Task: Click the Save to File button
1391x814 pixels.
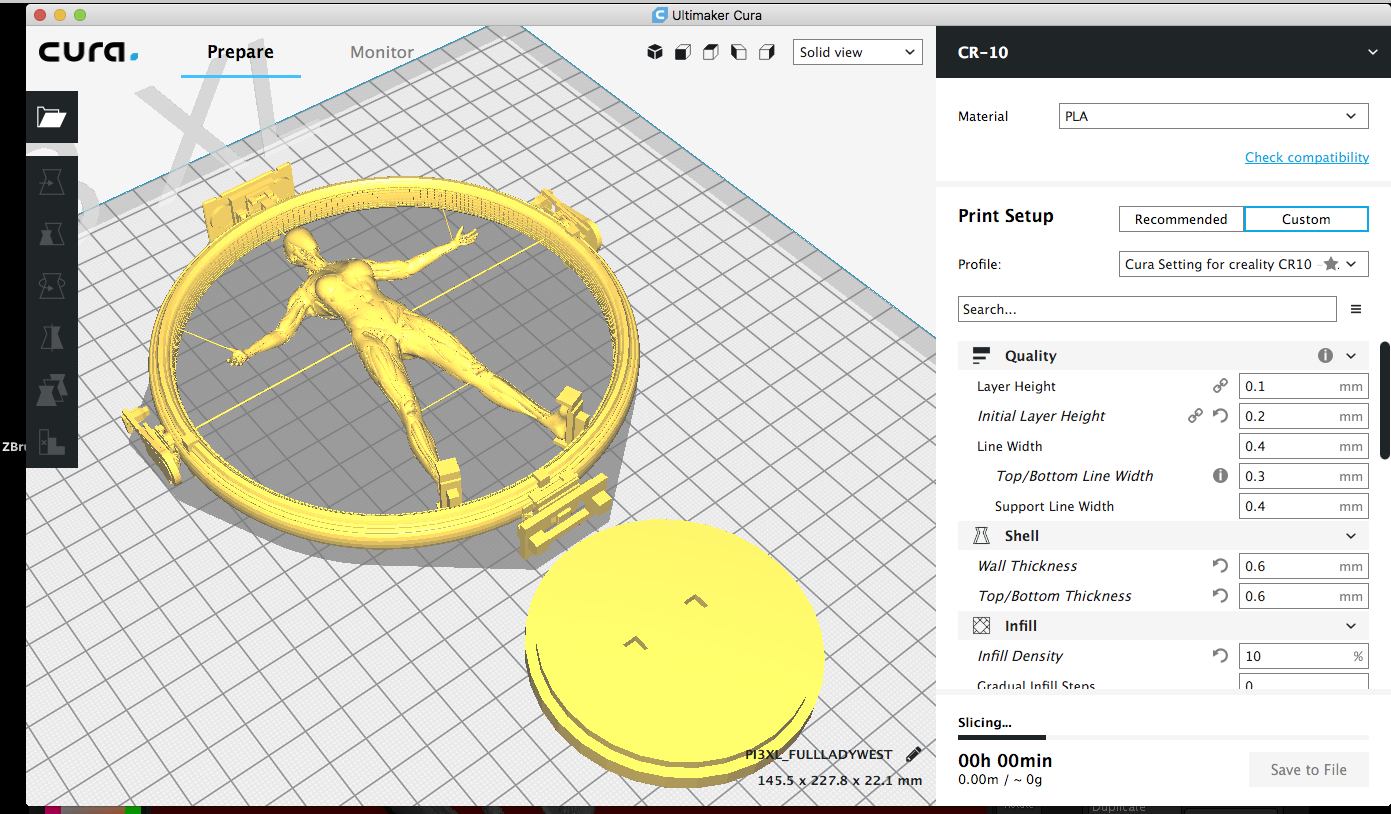Action: pos(1308,770)
